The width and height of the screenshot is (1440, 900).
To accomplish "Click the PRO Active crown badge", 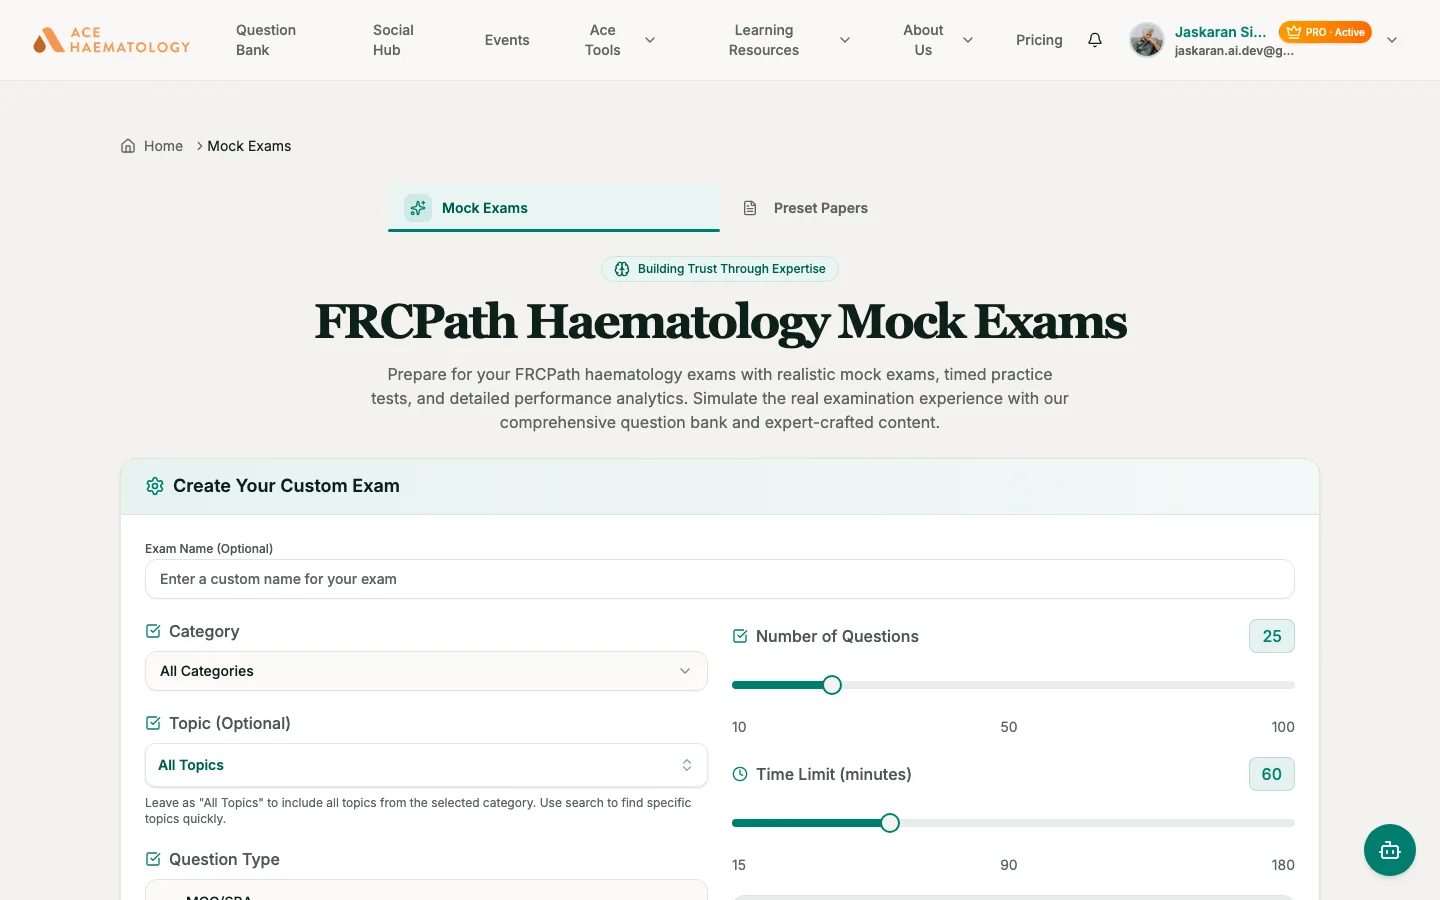I will [x=1325, y=32].
